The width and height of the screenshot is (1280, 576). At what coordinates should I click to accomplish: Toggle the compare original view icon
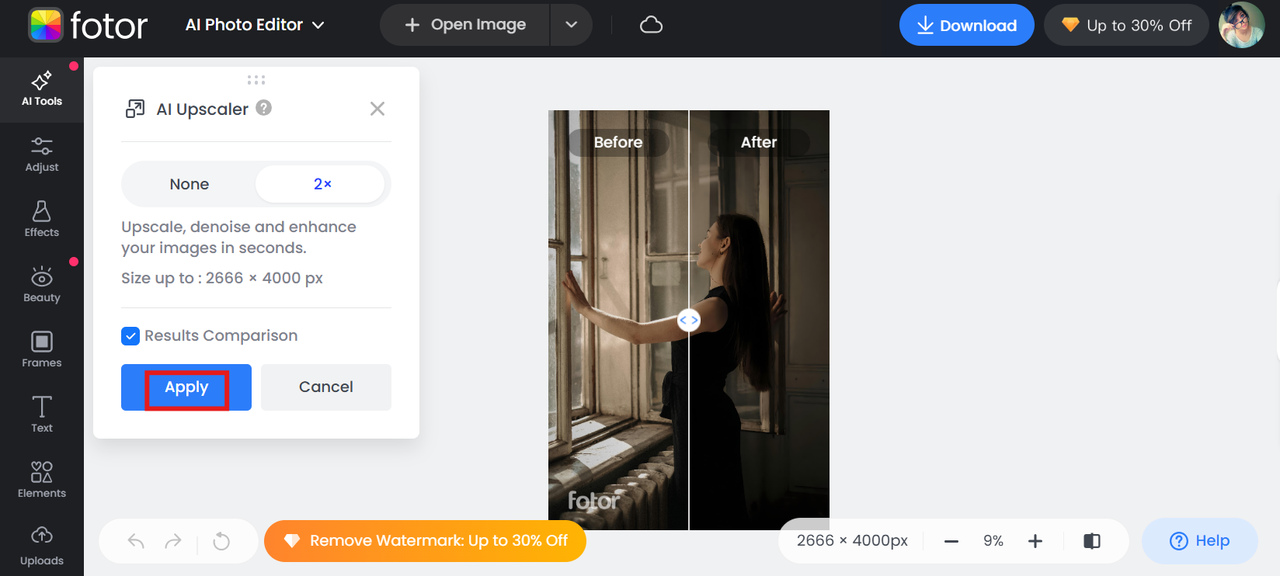pos(1092,541)
